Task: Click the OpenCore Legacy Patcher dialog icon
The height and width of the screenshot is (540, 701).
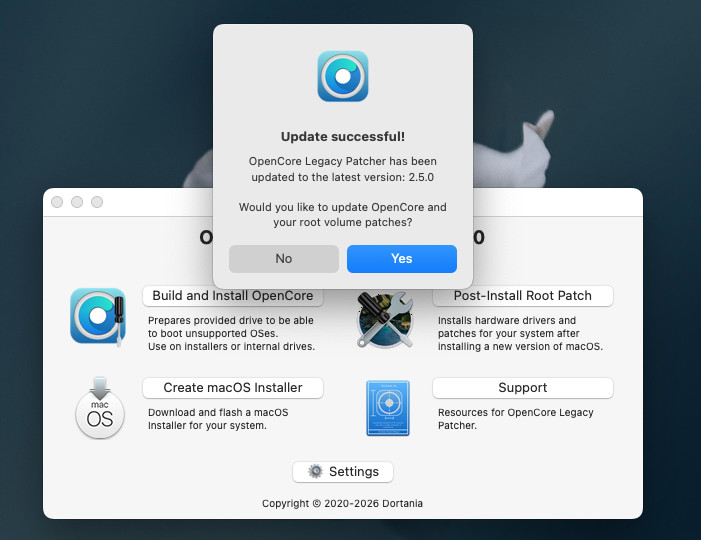Action: tap(343, 76)
